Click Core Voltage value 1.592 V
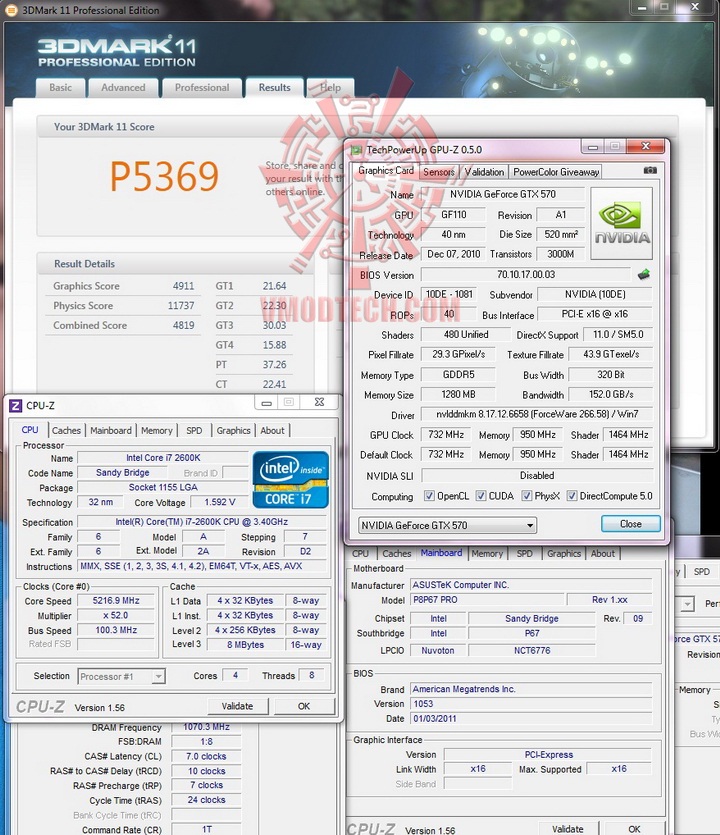This screenshot has width=720, height=835. (x=219, y=502)
